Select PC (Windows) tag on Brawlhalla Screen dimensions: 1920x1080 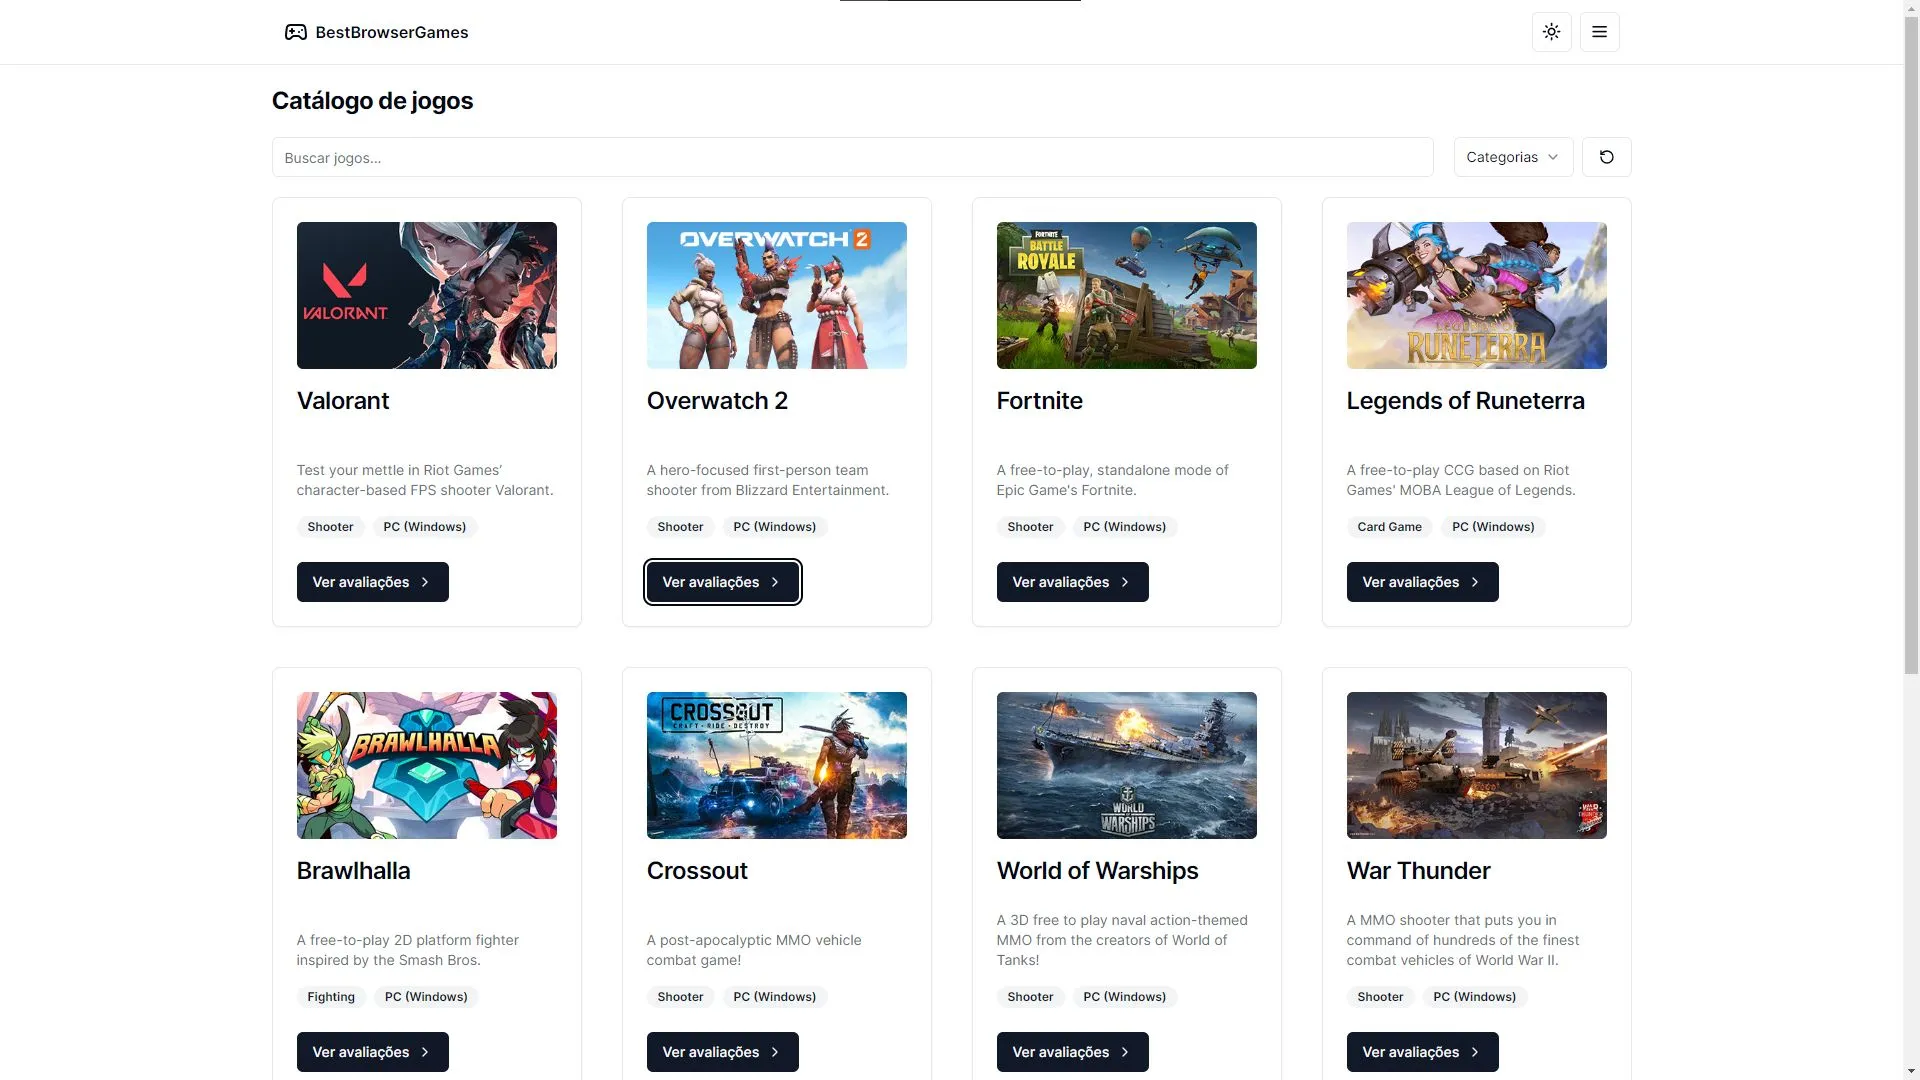coord(425,998)
